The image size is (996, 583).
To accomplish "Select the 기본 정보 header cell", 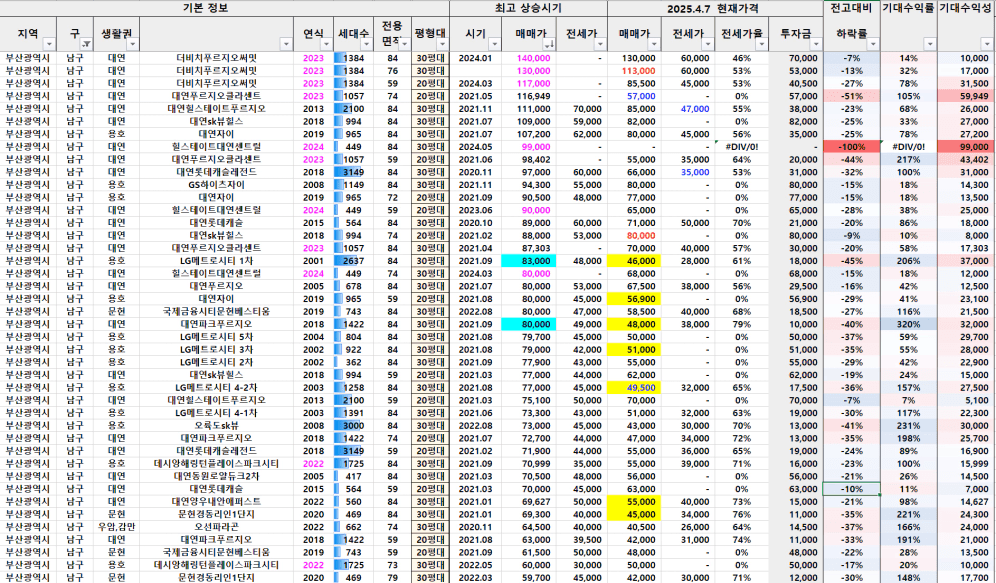I will 225,8.
